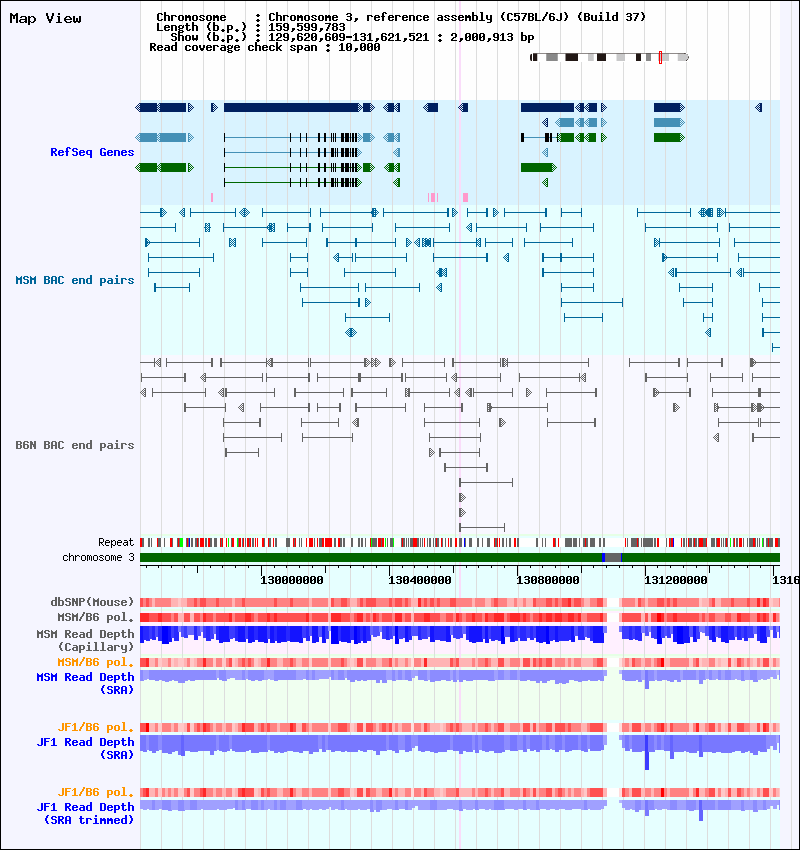
Task: Select the Show (b.p.) range line
Action: 352,37
